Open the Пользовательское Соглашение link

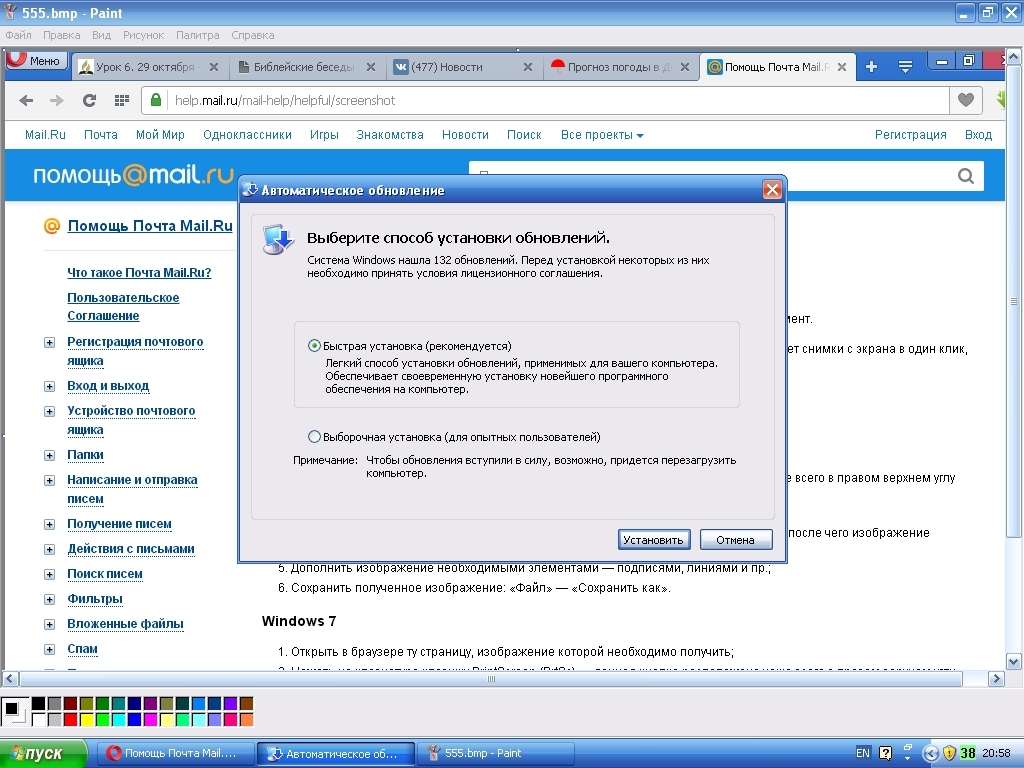pos(123,306)
